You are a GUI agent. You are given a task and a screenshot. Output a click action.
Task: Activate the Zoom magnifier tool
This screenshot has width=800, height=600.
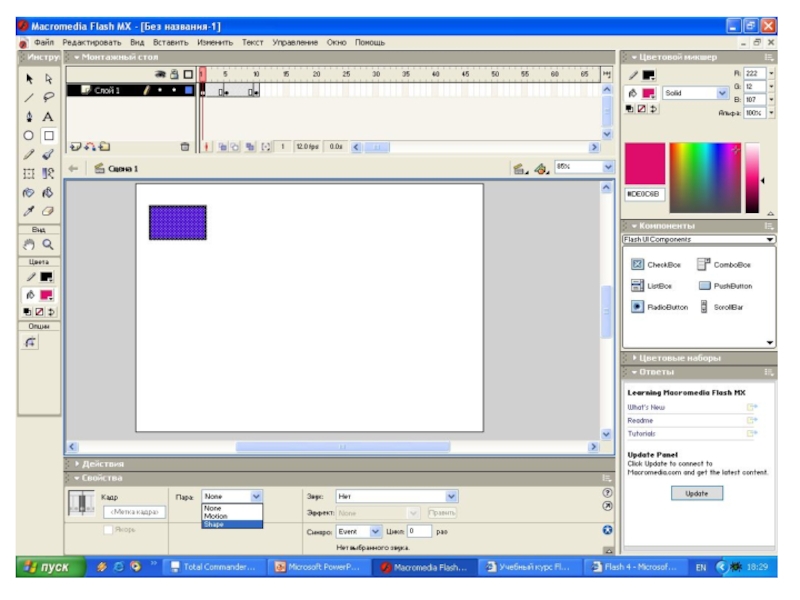click(x=48, y=243)
